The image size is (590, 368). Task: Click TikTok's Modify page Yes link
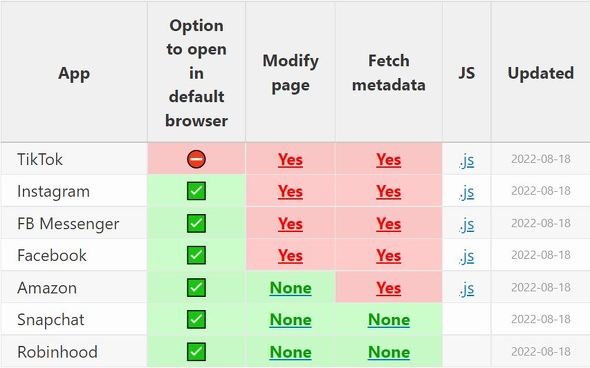pyautogui.click(x=290, y=160)
